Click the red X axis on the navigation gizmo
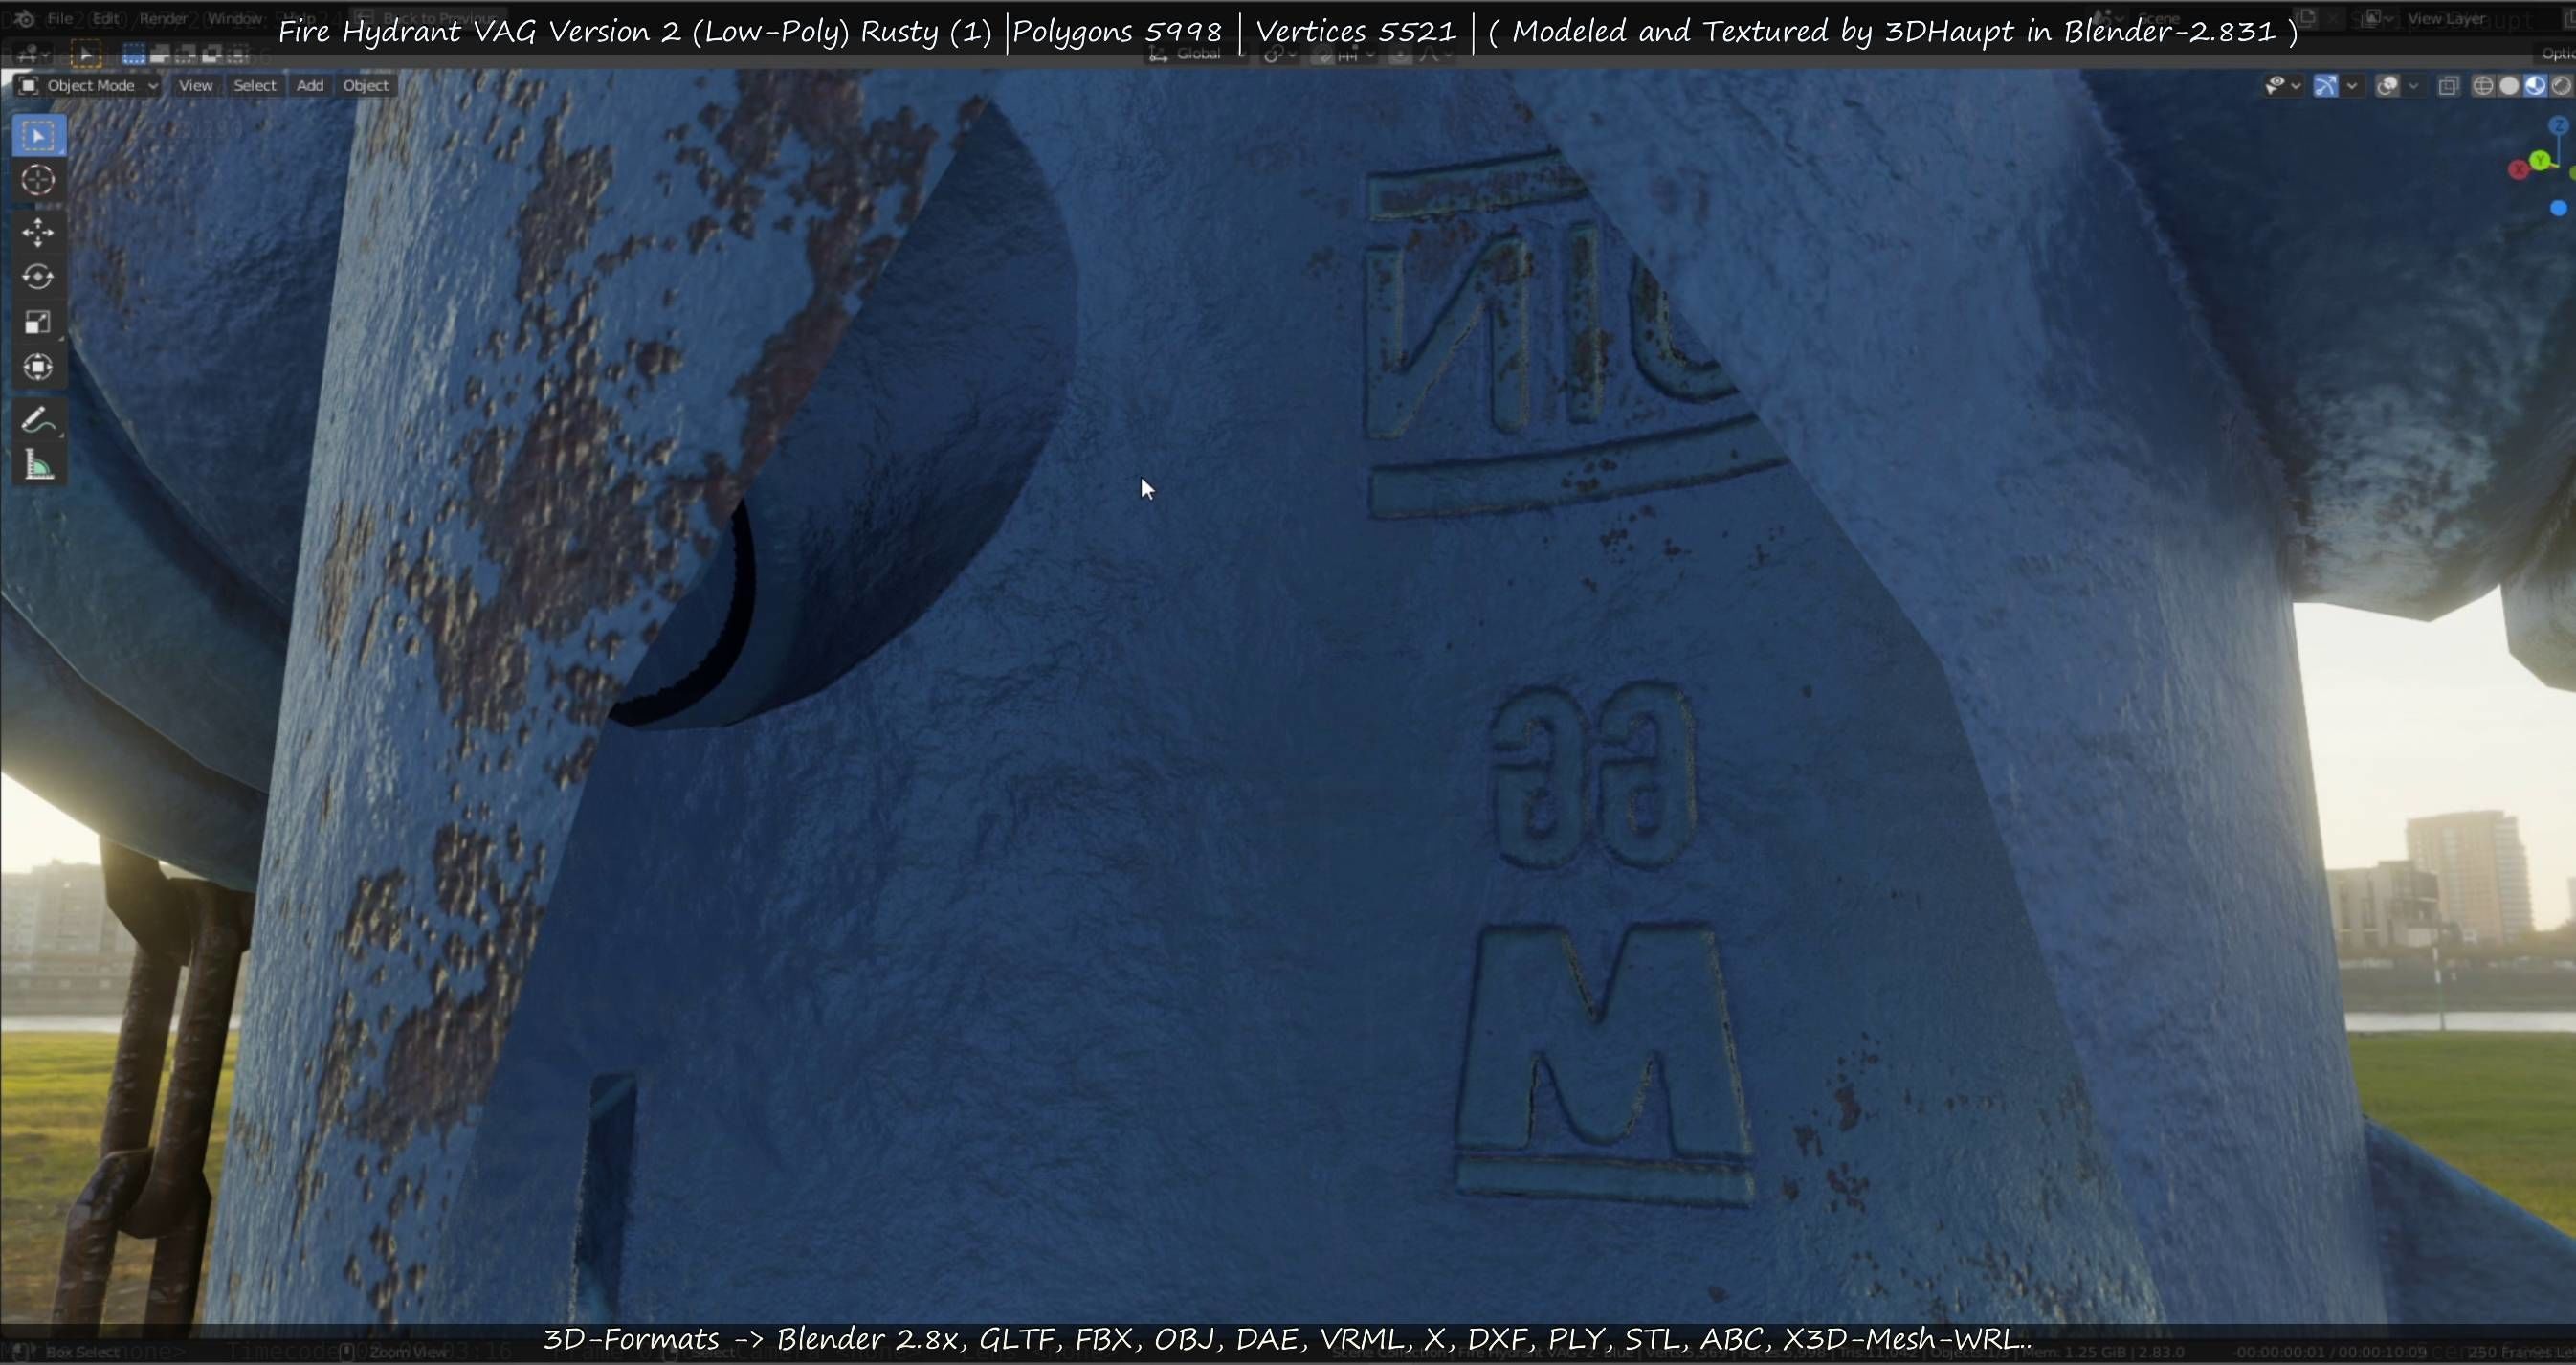Screen dimensions: 2576x1365 (x=2519, y=170)
